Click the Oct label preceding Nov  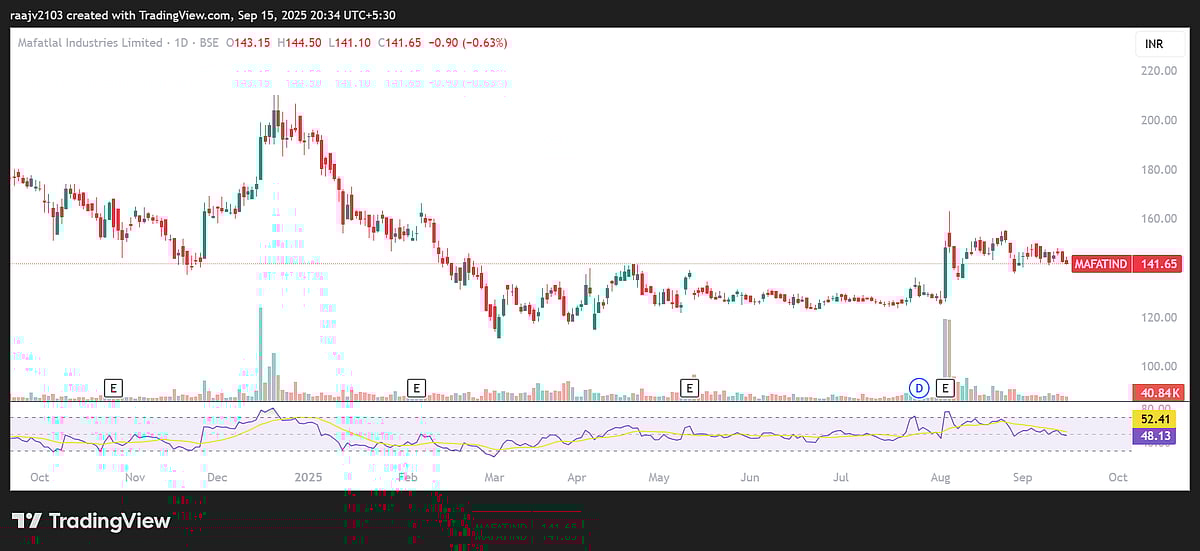(x=40, y=477)
